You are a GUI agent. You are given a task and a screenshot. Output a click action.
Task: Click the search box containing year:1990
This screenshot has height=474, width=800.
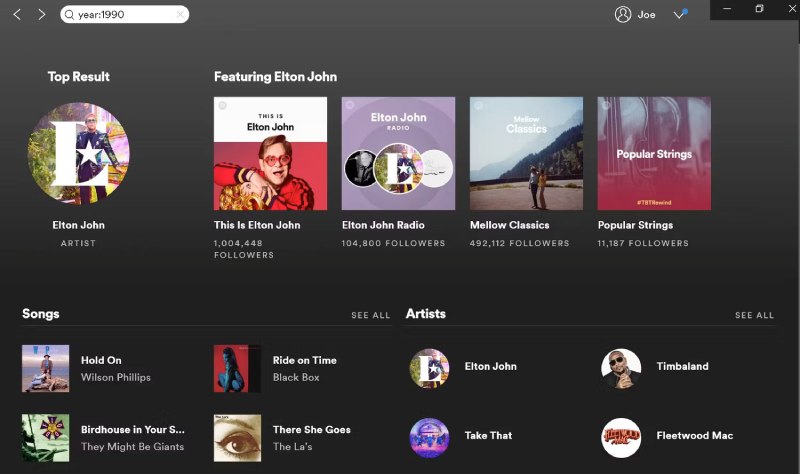pos(120,15)
